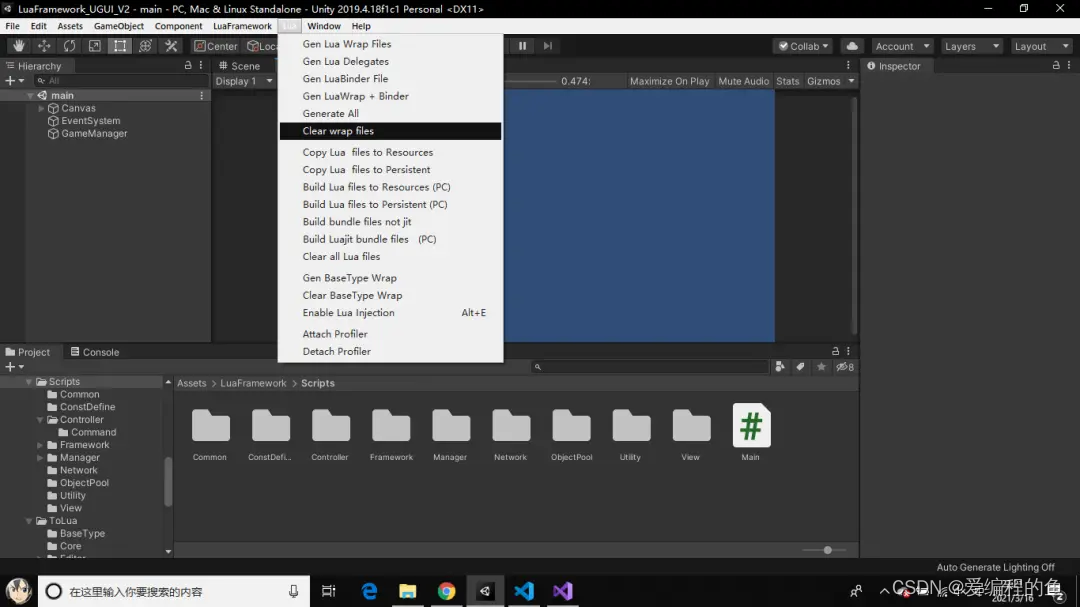Toggle the Hierarchy panel lock icon
The image size is (1080, 607).
[x=186, y=65]
